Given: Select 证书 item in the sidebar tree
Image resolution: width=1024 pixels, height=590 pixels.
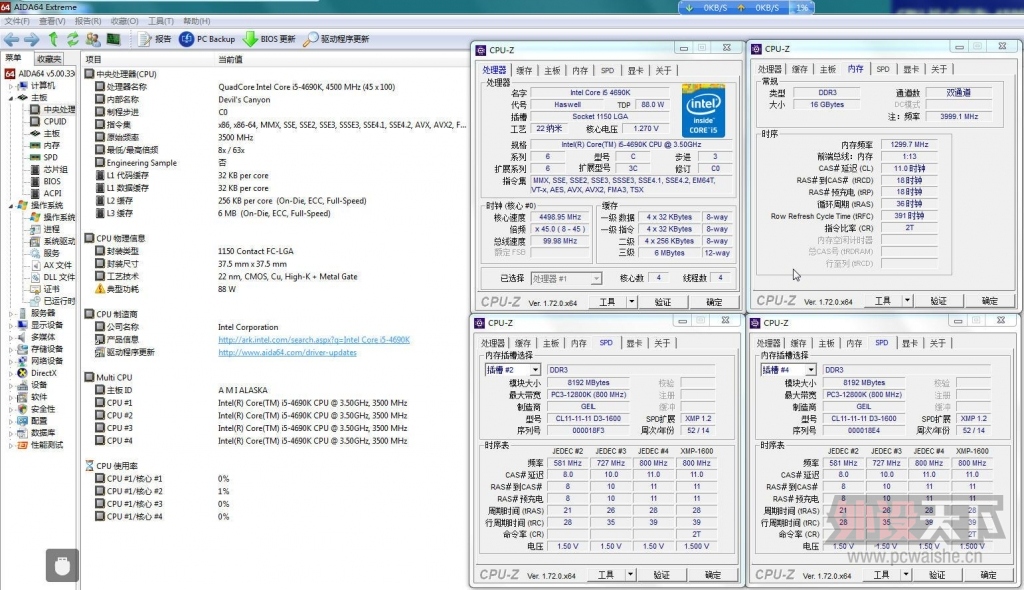Looking at the screenshot, I should pos(52,289).
